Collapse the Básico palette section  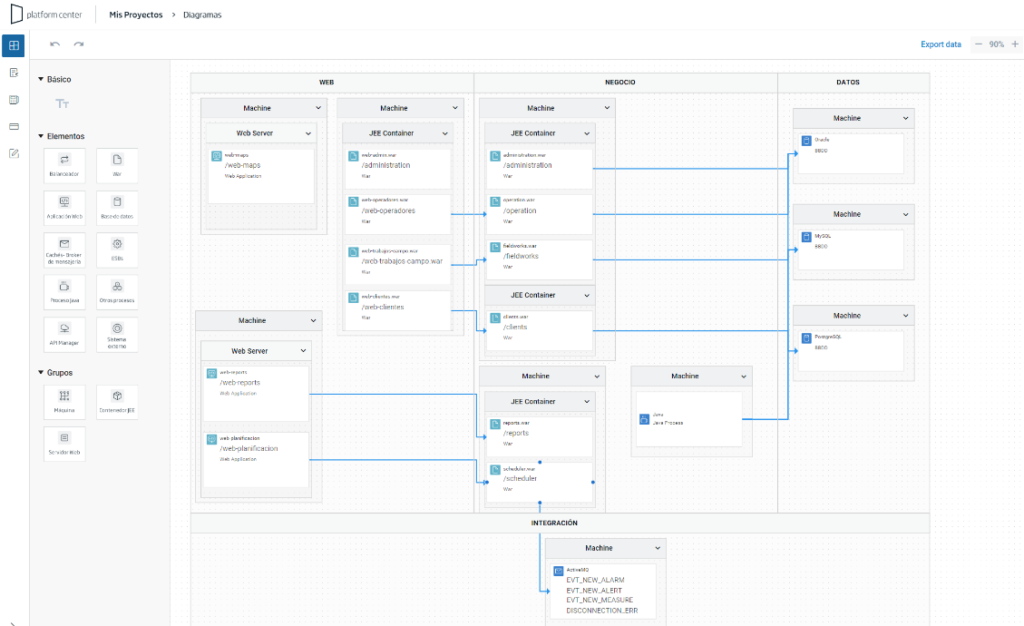pyautogui.click(x=40, y=79)
